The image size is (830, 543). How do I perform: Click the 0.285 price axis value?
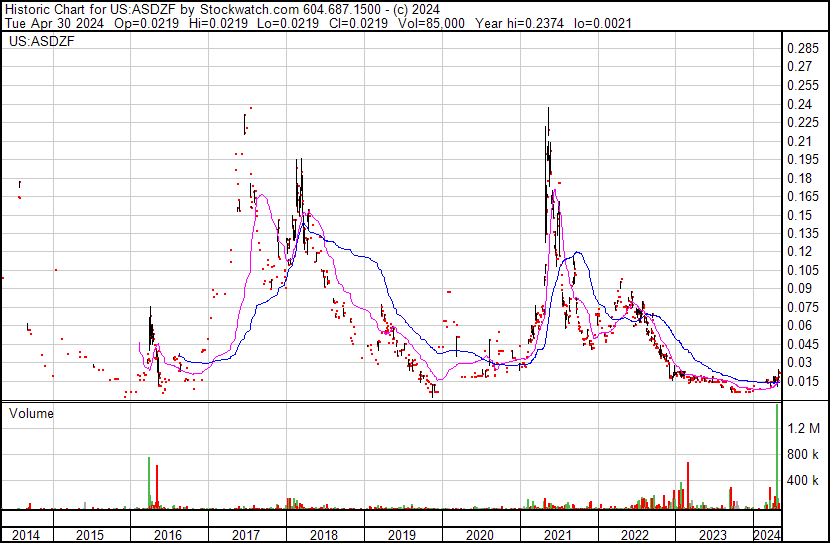(x=803, y=49)
